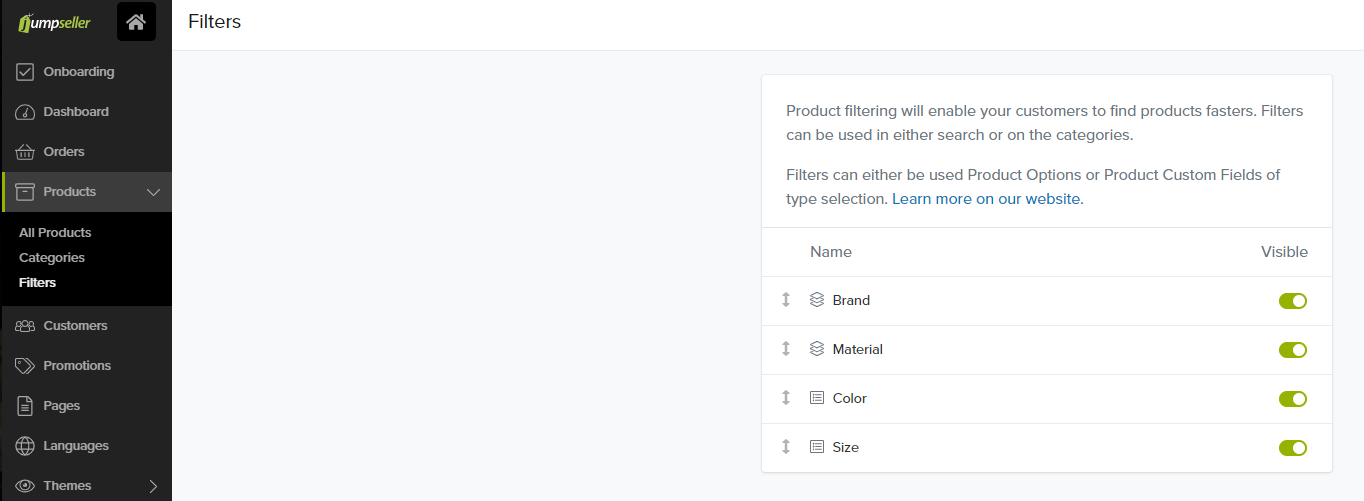Click the Customers people icon
This screenshot has width=1364, height=501.
point(25,326)
